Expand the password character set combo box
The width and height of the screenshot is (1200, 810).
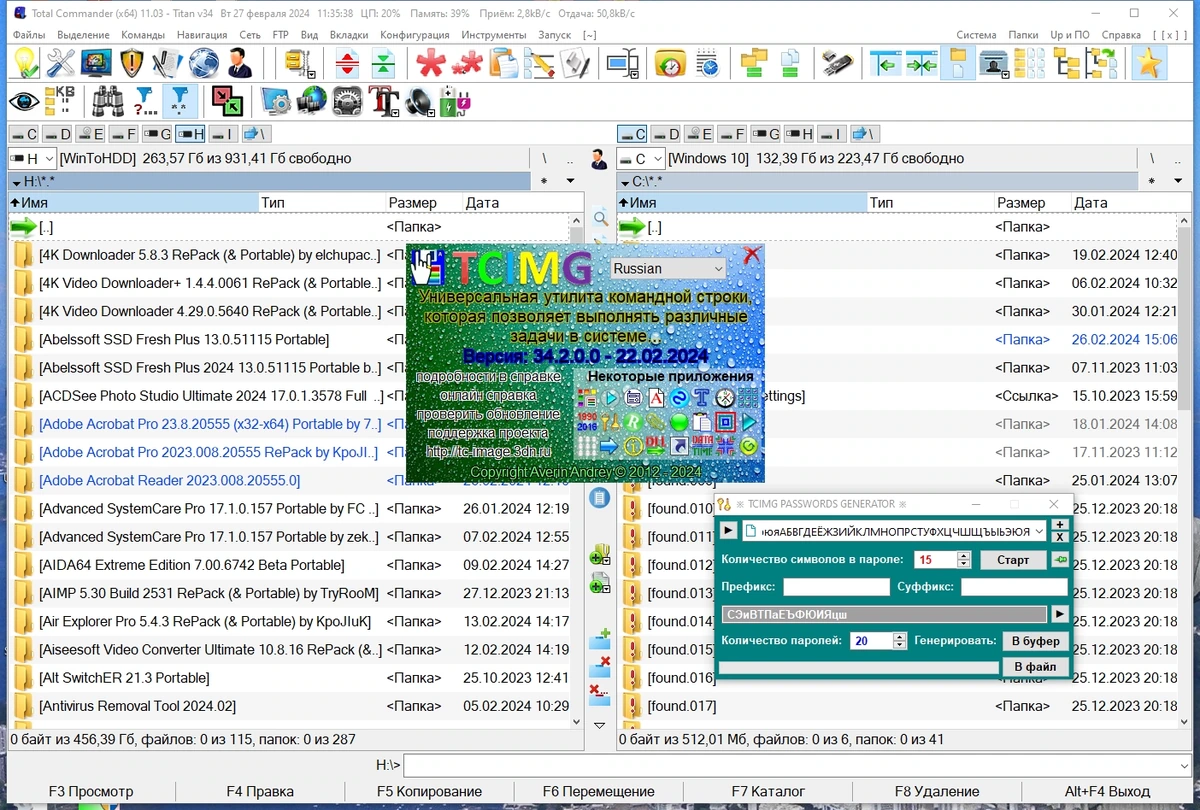point(1039,530)
